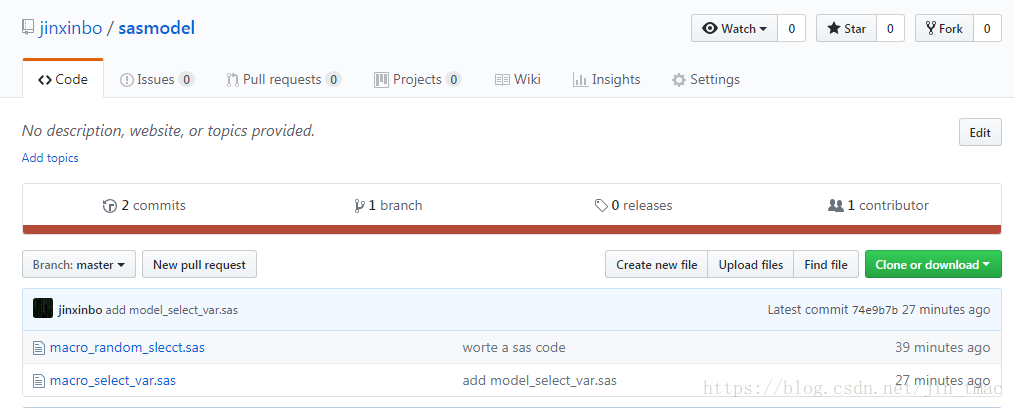Click the eye icon on Watch button

pos(710,28)
